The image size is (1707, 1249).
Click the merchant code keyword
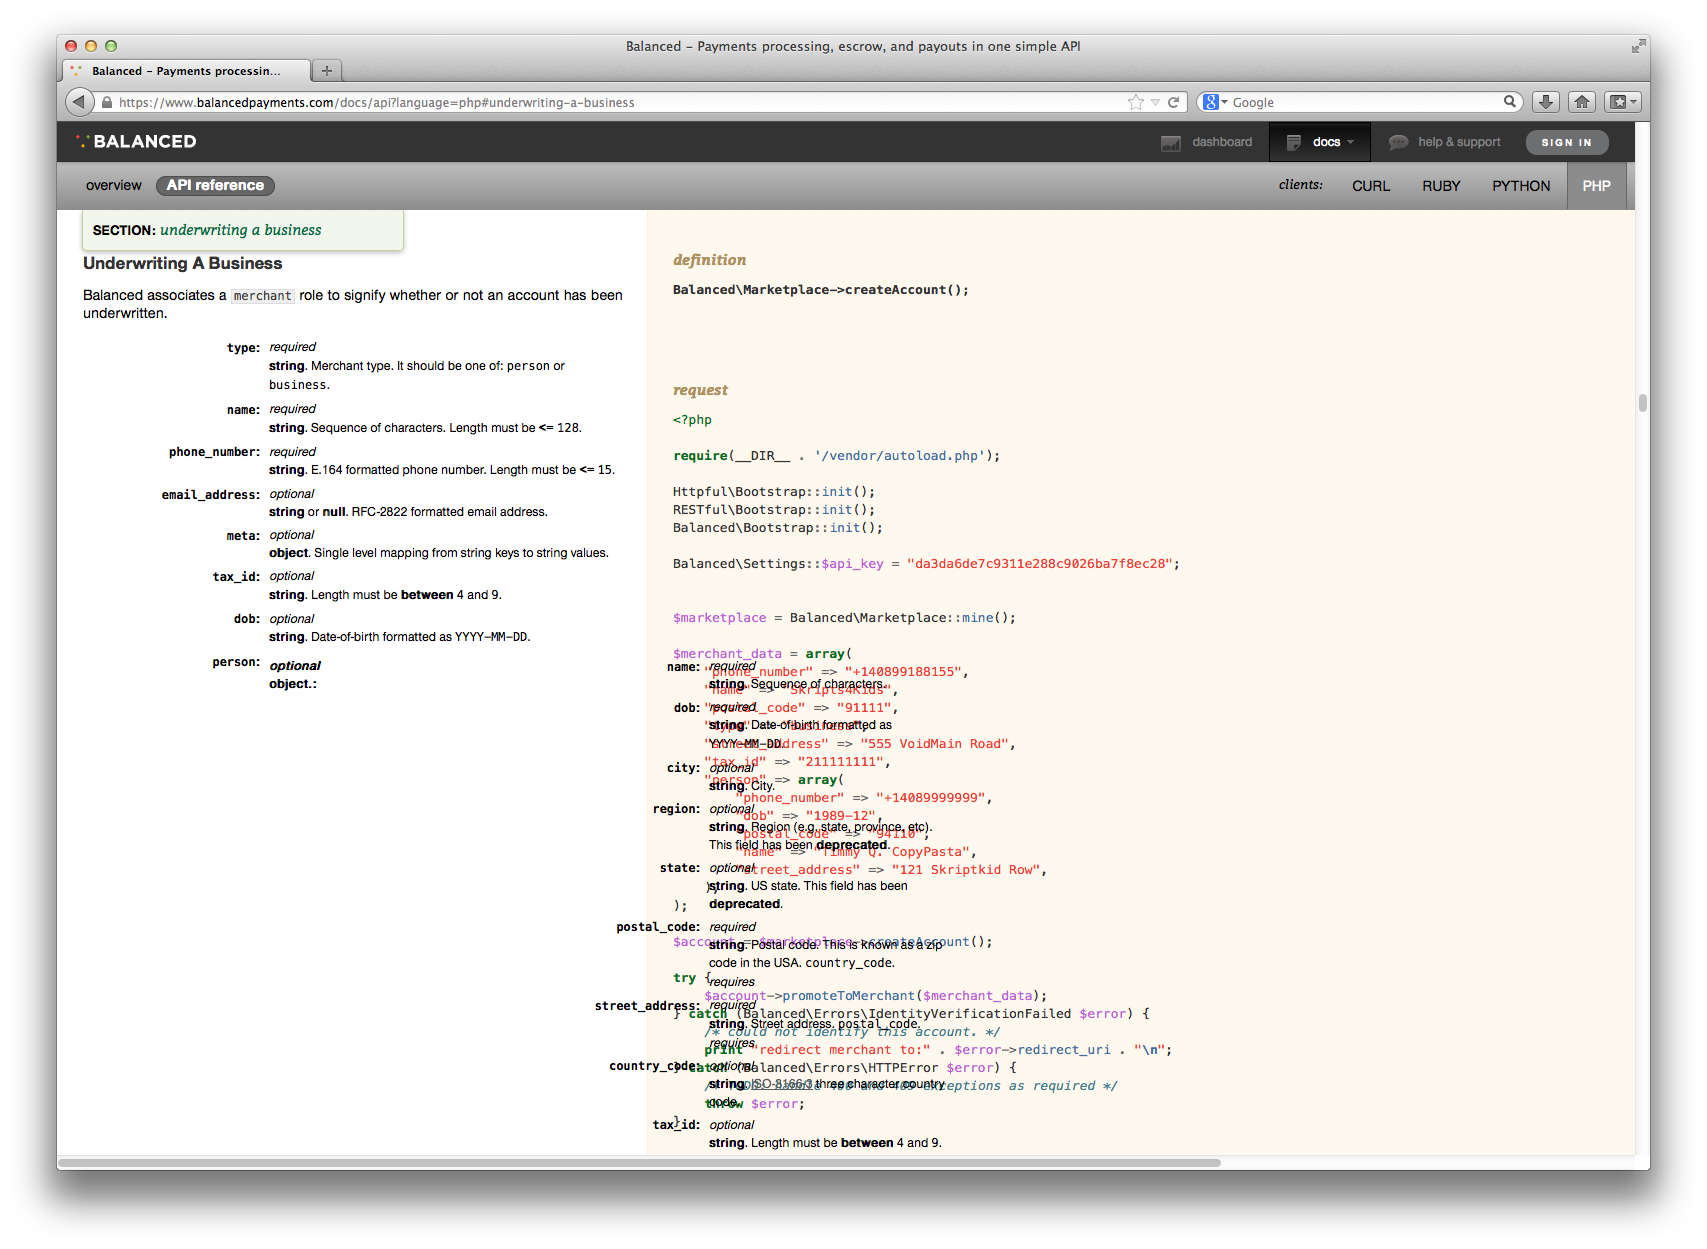[263, 296]
